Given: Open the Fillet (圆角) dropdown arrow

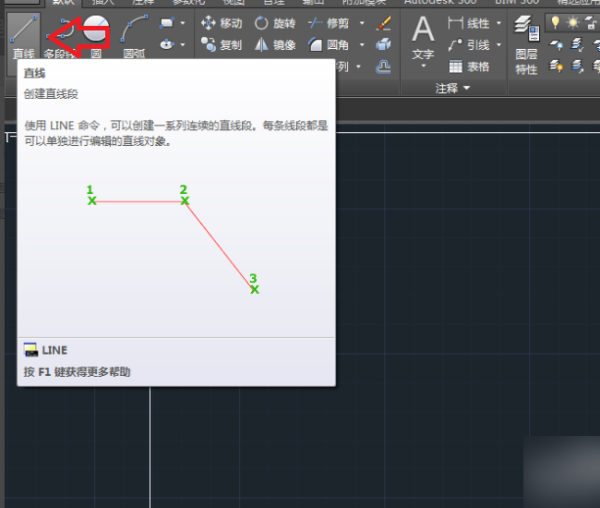Looking at the screenshot, I should point(362,45).
